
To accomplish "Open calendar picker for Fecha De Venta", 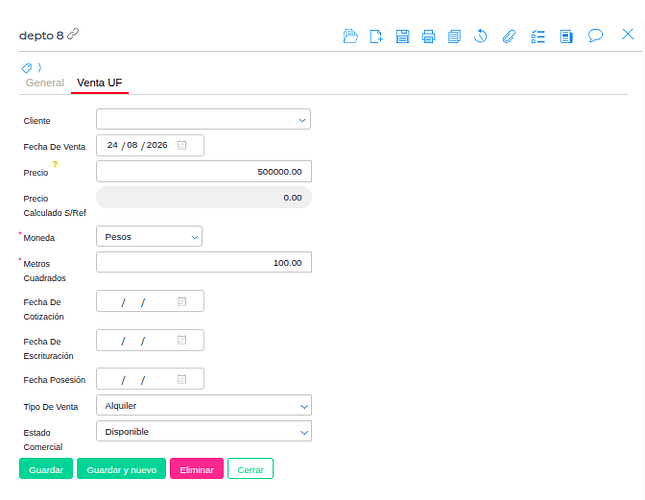I will coord(181,145).
